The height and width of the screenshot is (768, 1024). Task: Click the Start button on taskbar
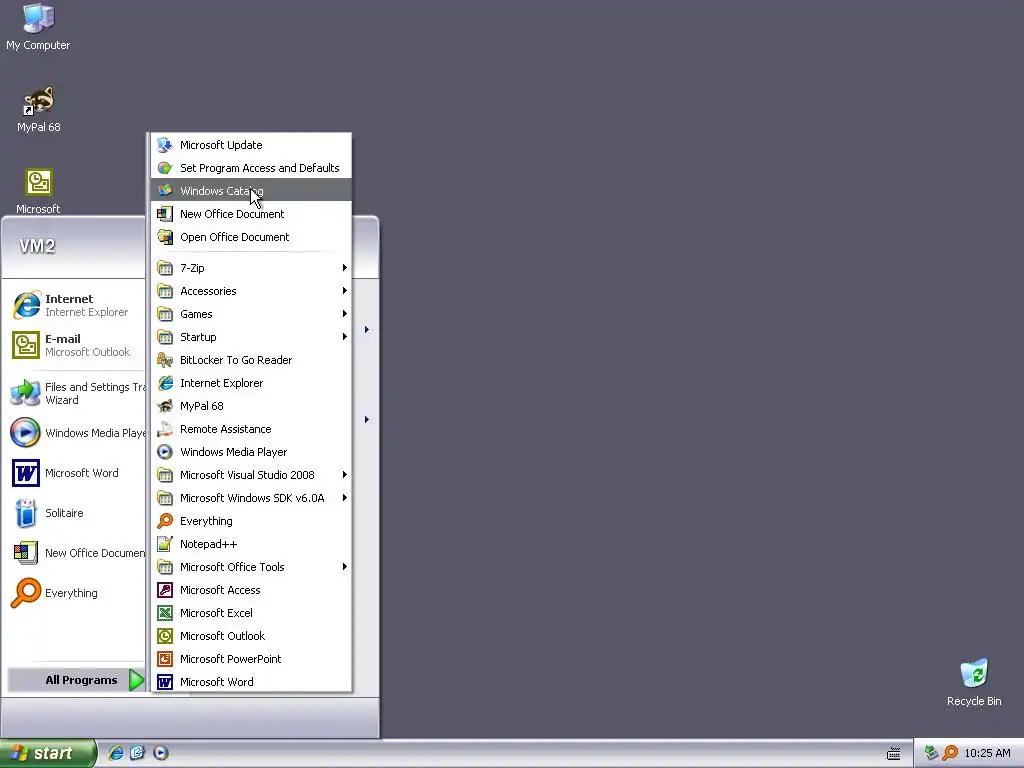click(47, 753)
